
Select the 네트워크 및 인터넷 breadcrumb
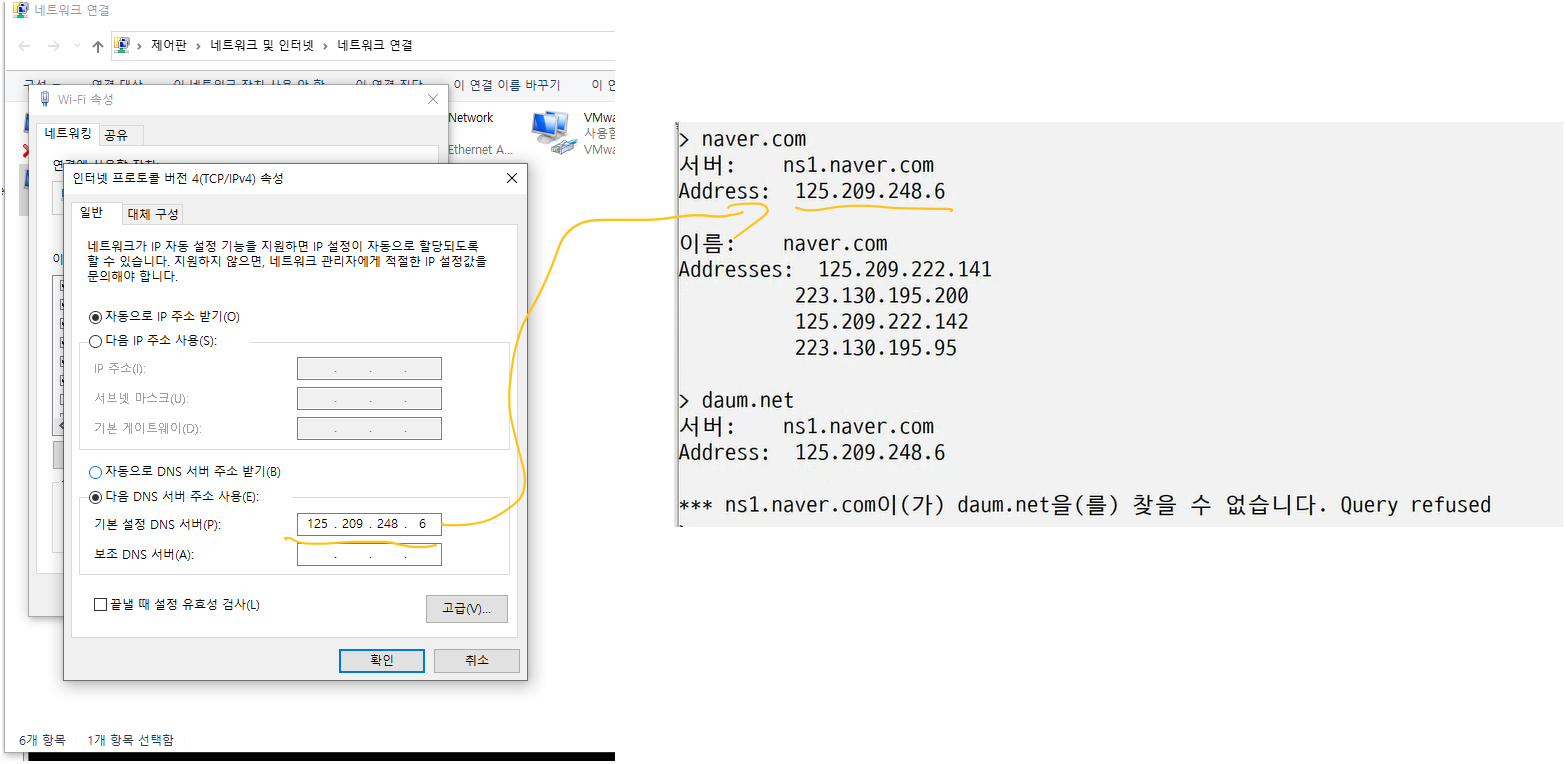click(x=262, y=46)
